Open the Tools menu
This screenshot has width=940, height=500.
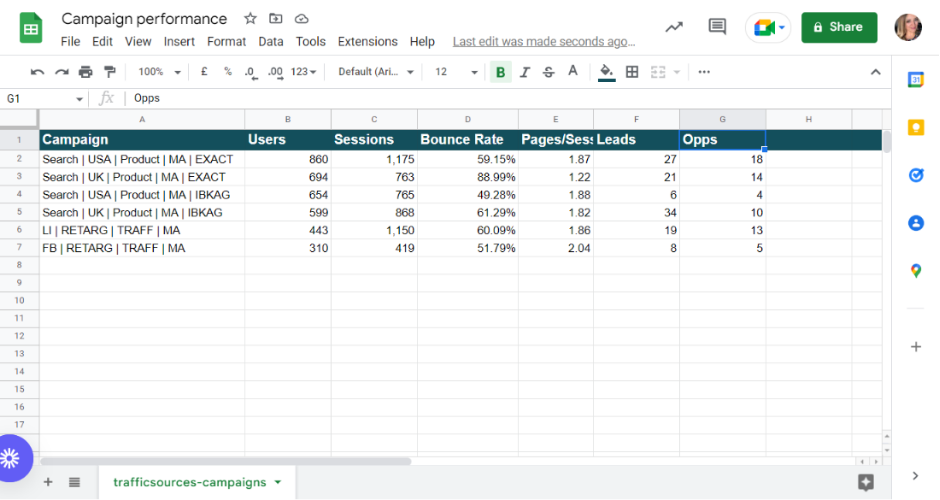coord(311,41)
